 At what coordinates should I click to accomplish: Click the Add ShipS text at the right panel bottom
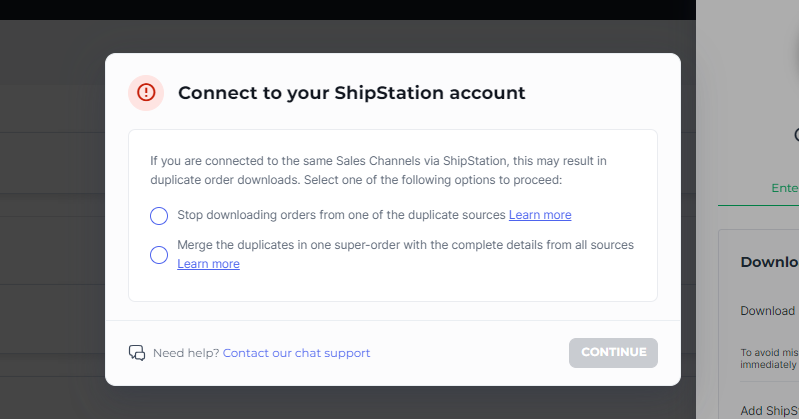click(x=769, y=410)
